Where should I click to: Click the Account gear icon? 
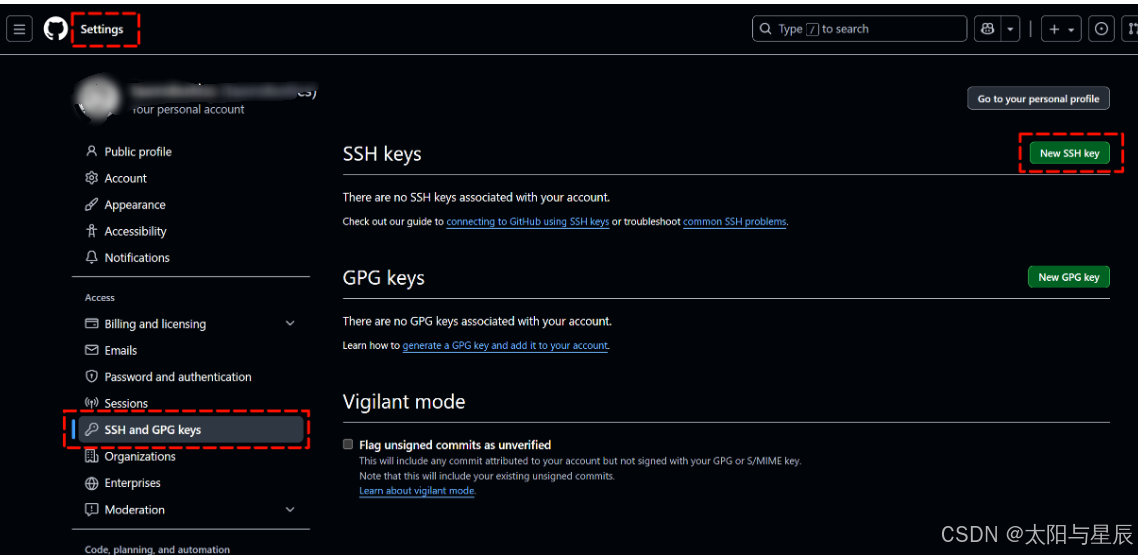click(91, 178)
